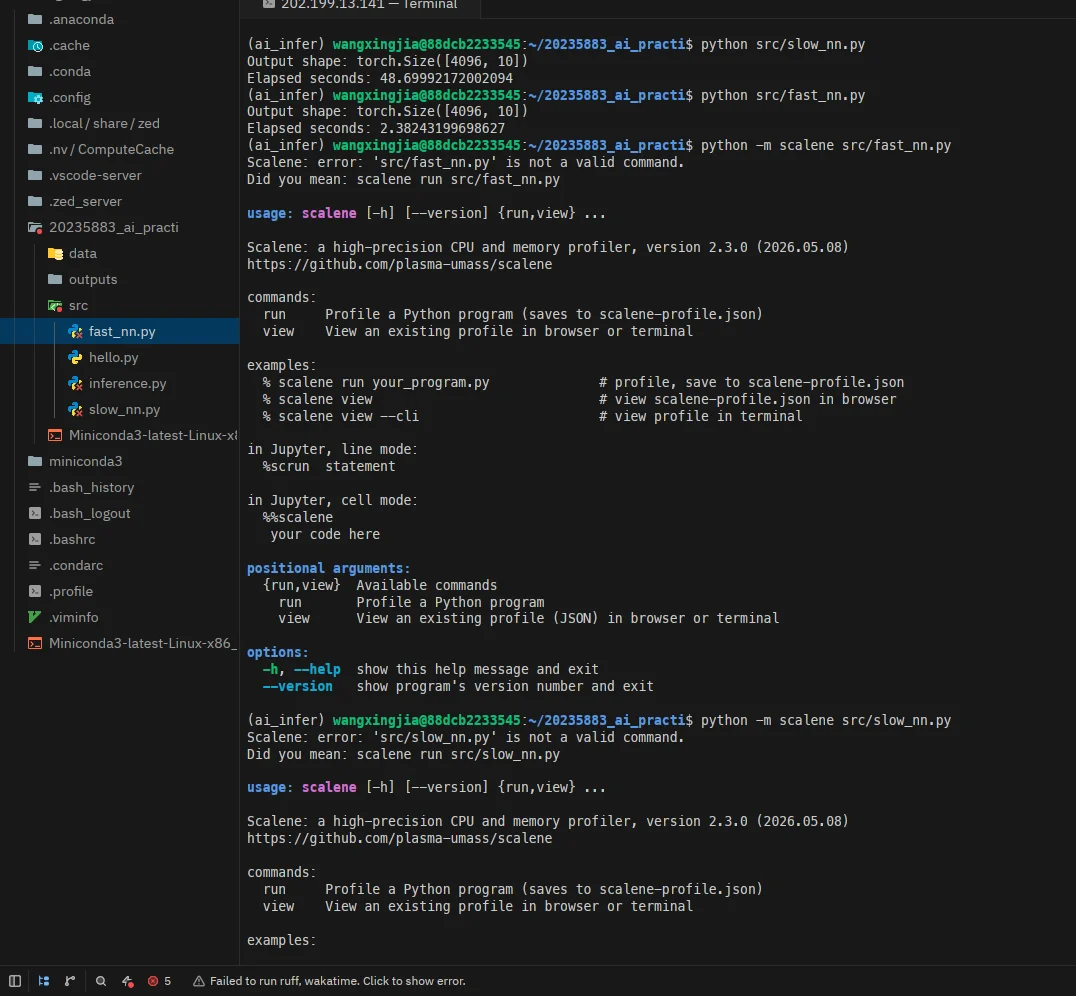
Task: Open the Project Panel icon in the status bar
Action: point(43,981)
